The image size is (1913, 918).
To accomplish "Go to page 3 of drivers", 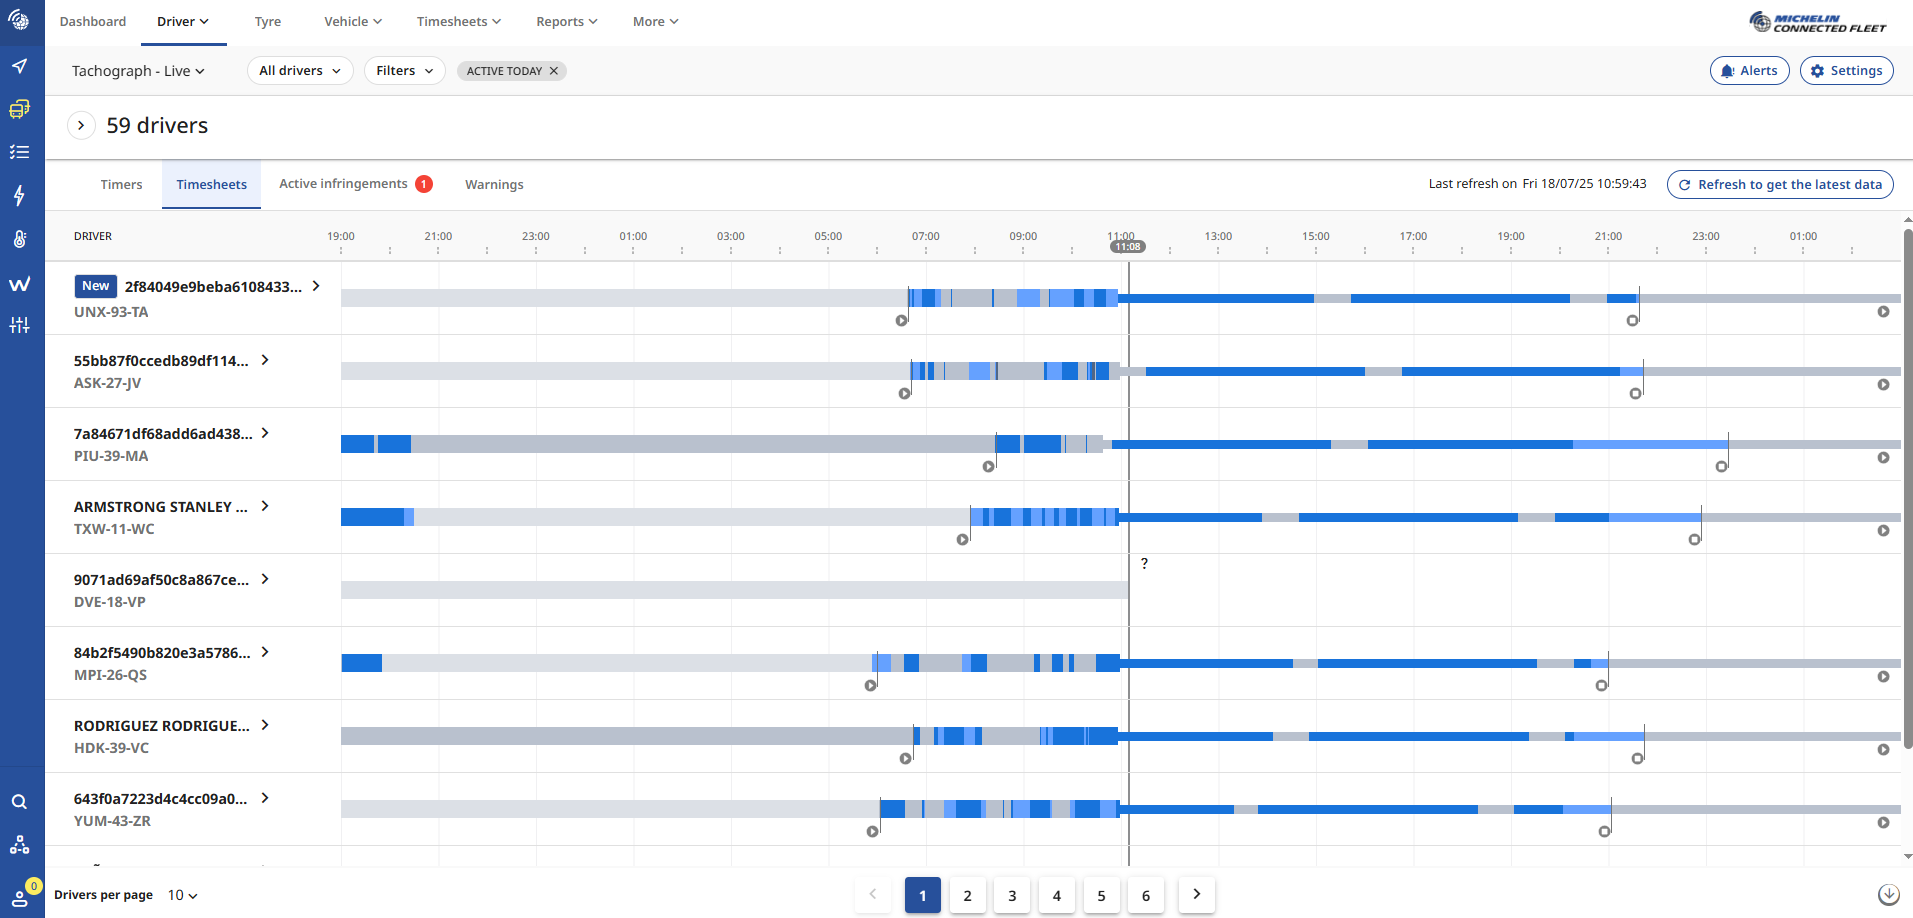I will (1012, 895).
